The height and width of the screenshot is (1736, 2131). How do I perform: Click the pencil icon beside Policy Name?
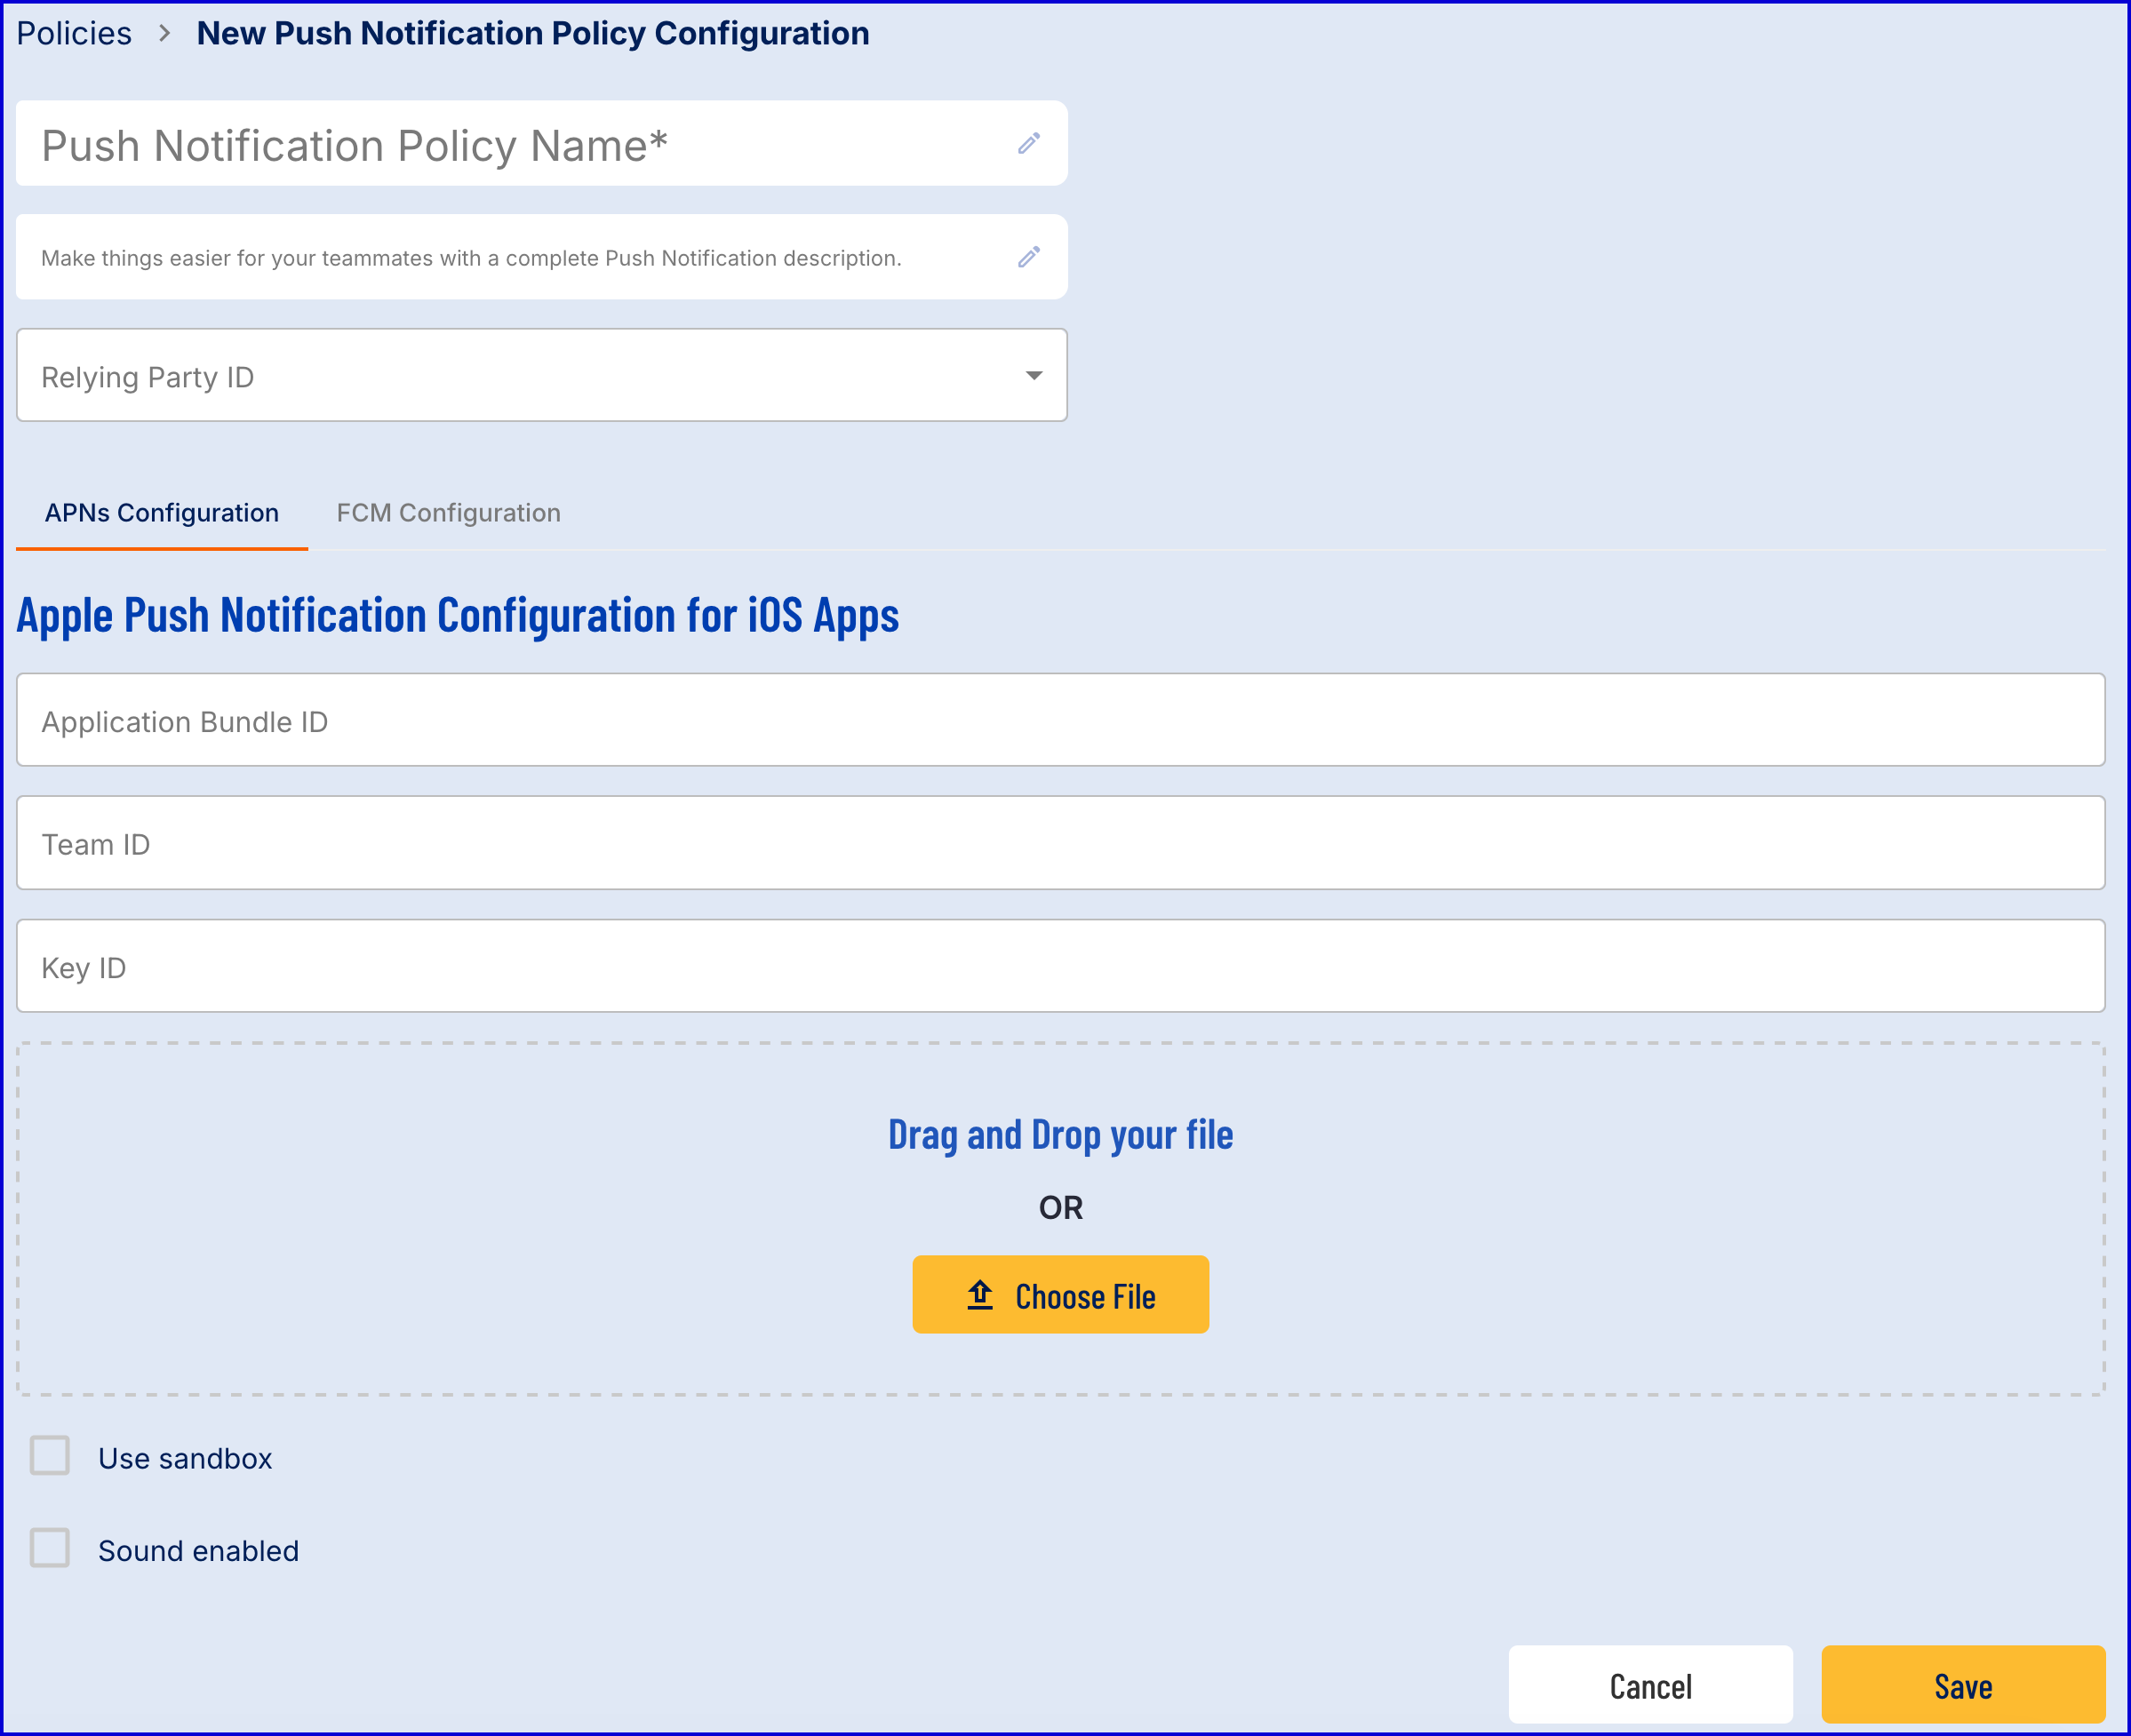(x=1028, y=144)
